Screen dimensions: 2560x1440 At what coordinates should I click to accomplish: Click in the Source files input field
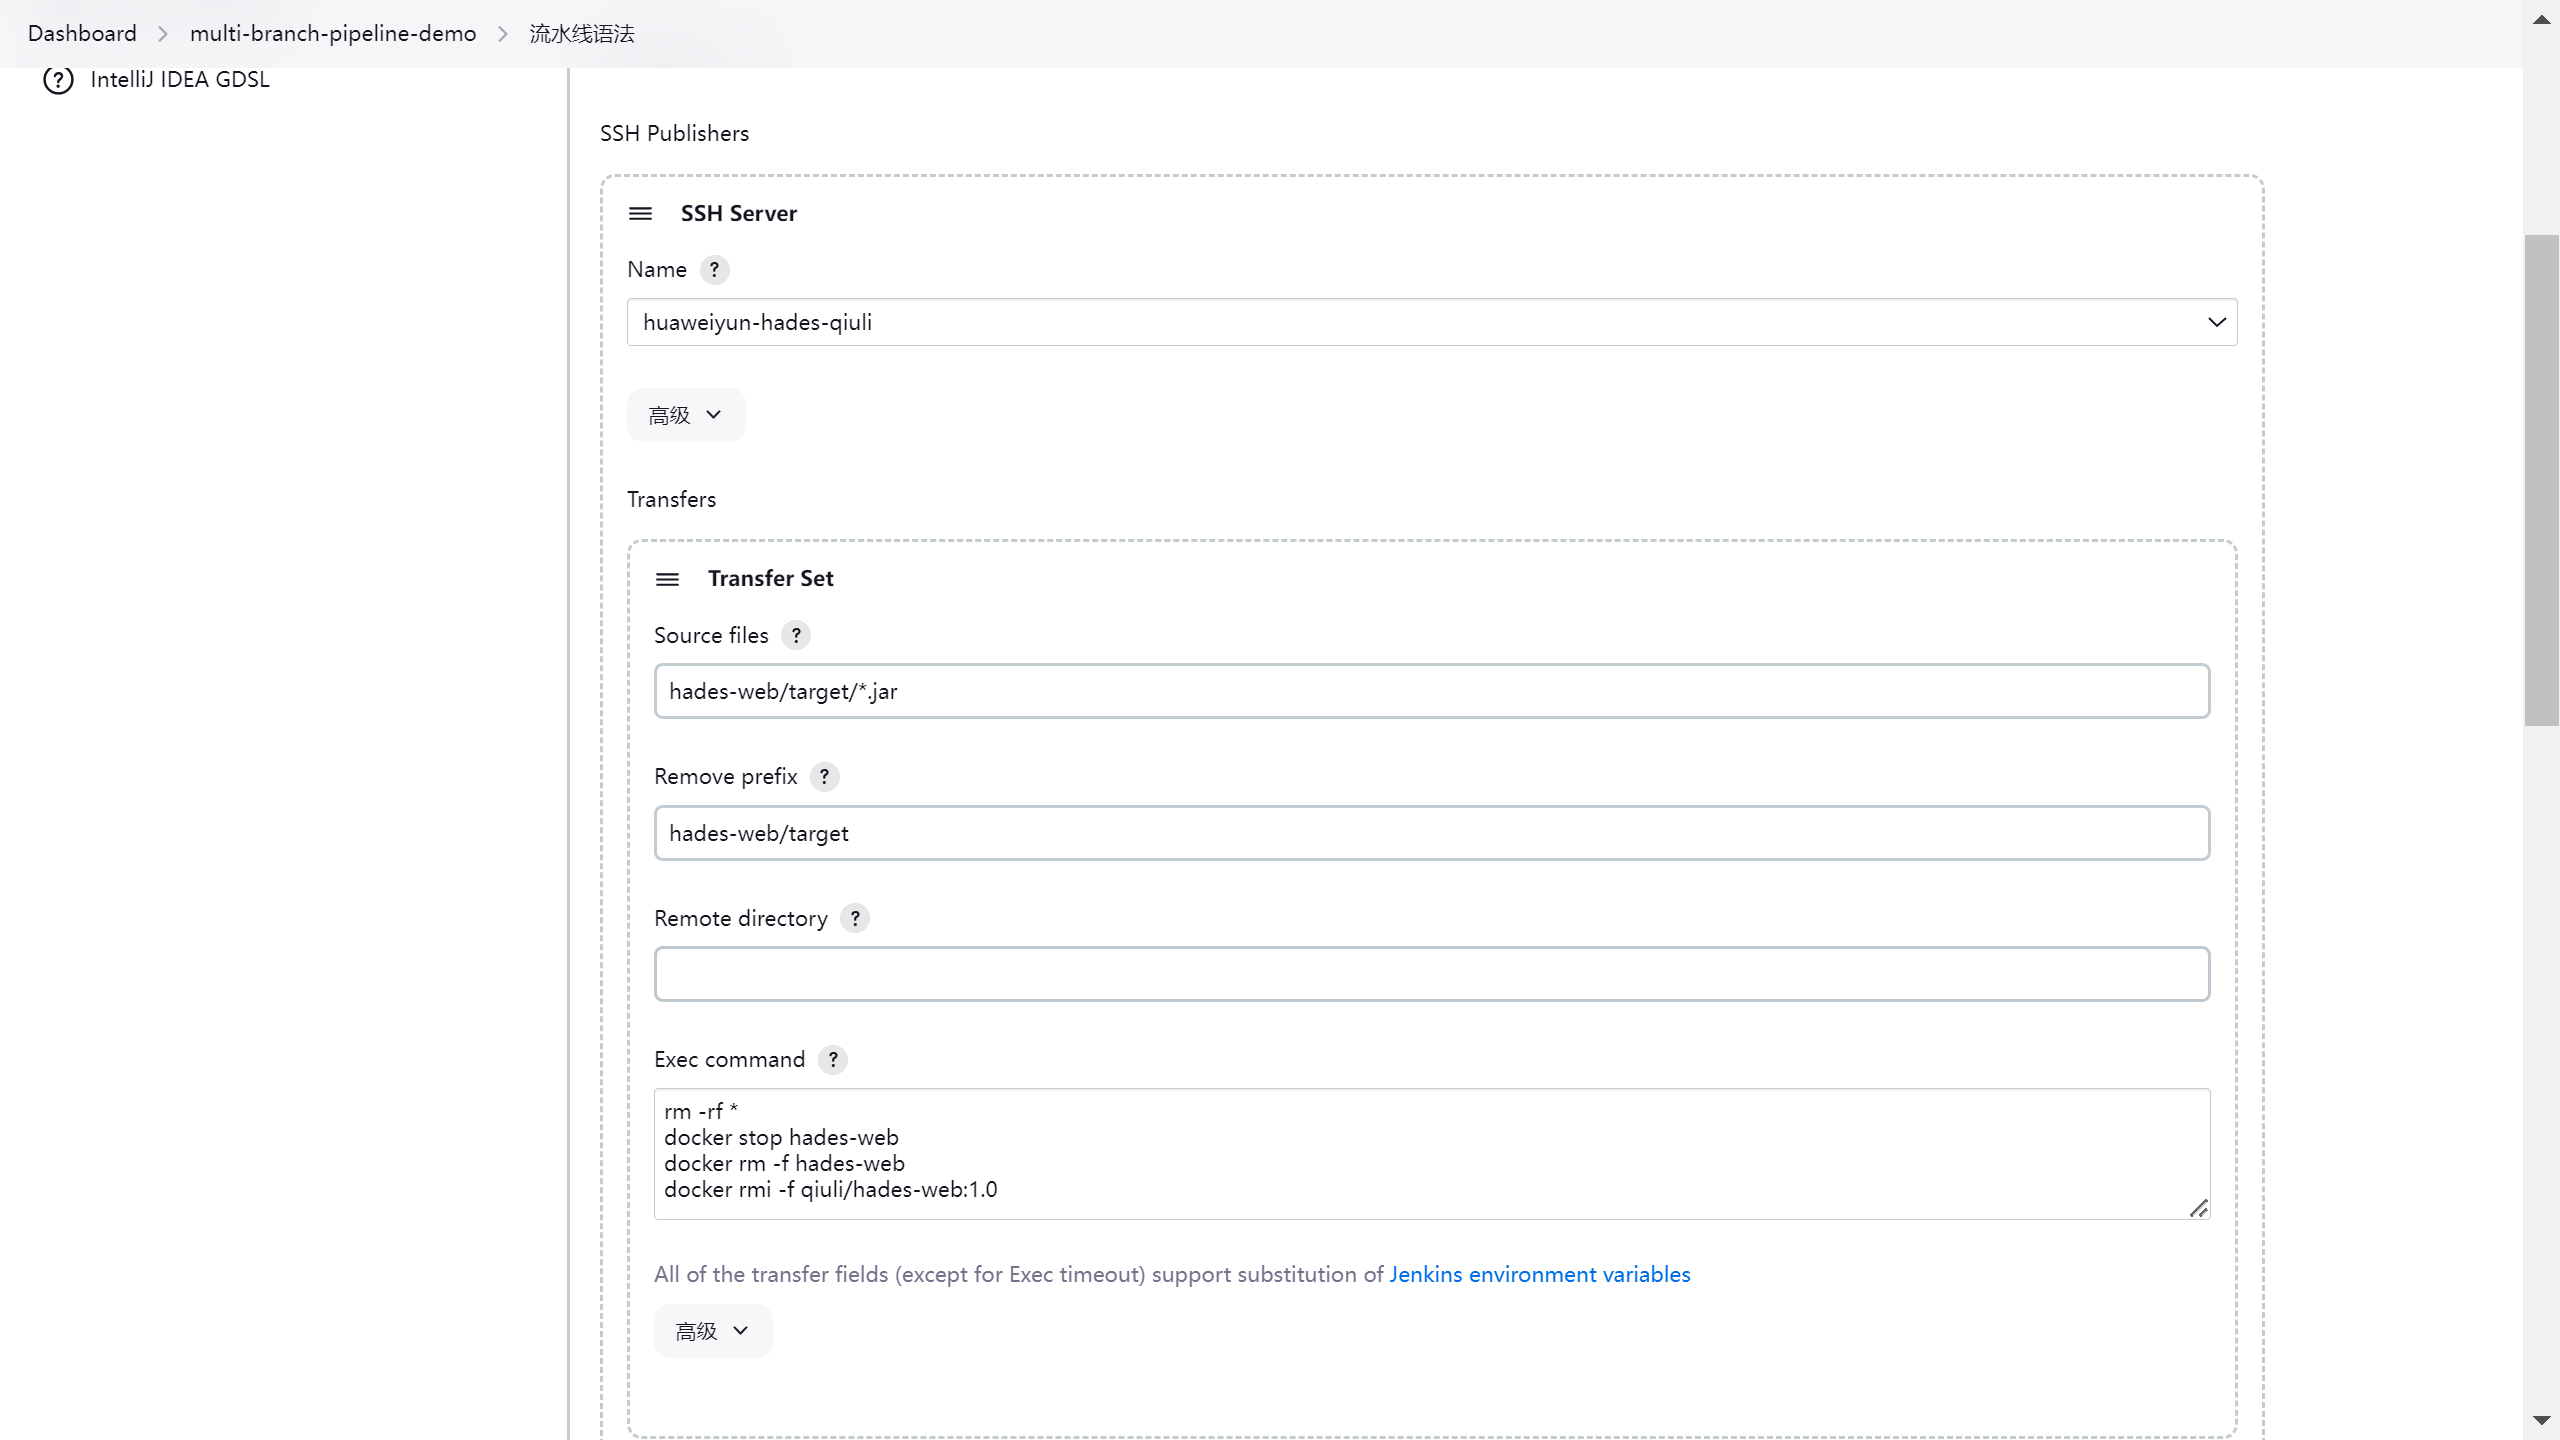pyautogui.click(x=1431, y=691)
